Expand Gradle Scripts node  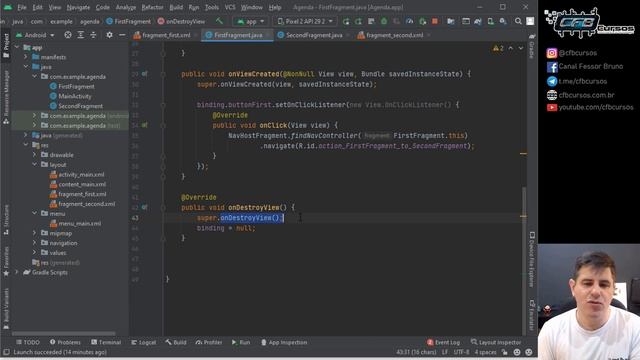click(17, 272)
